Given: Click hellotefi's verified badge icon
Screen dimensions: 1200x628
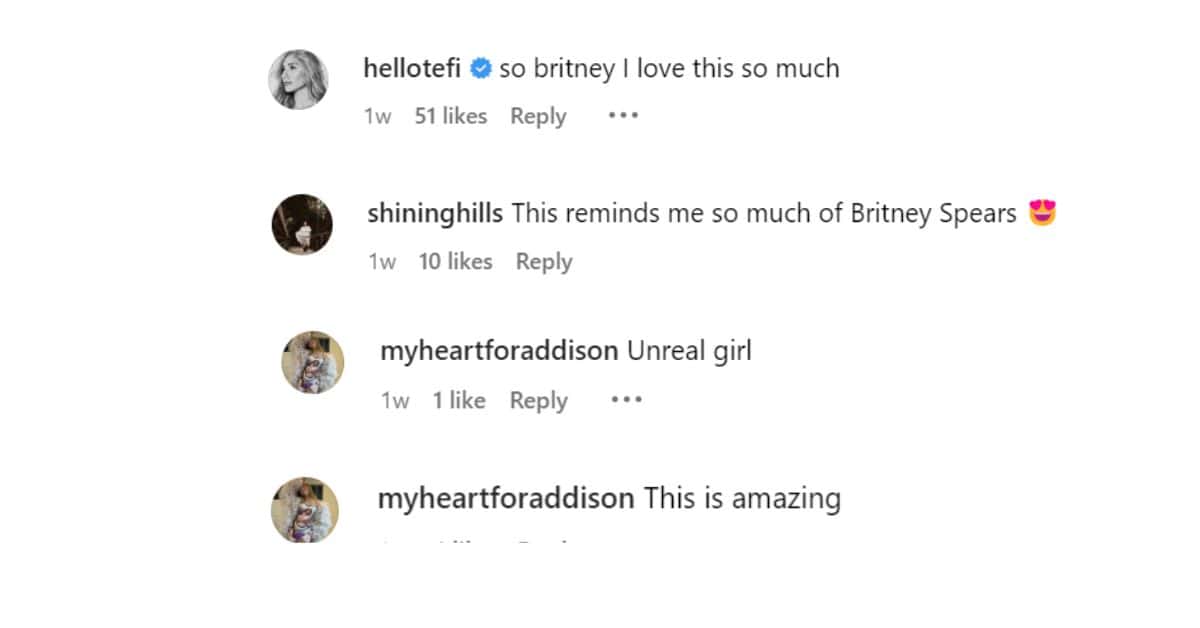Looking at the screenshot, I should tap(481, 68).
